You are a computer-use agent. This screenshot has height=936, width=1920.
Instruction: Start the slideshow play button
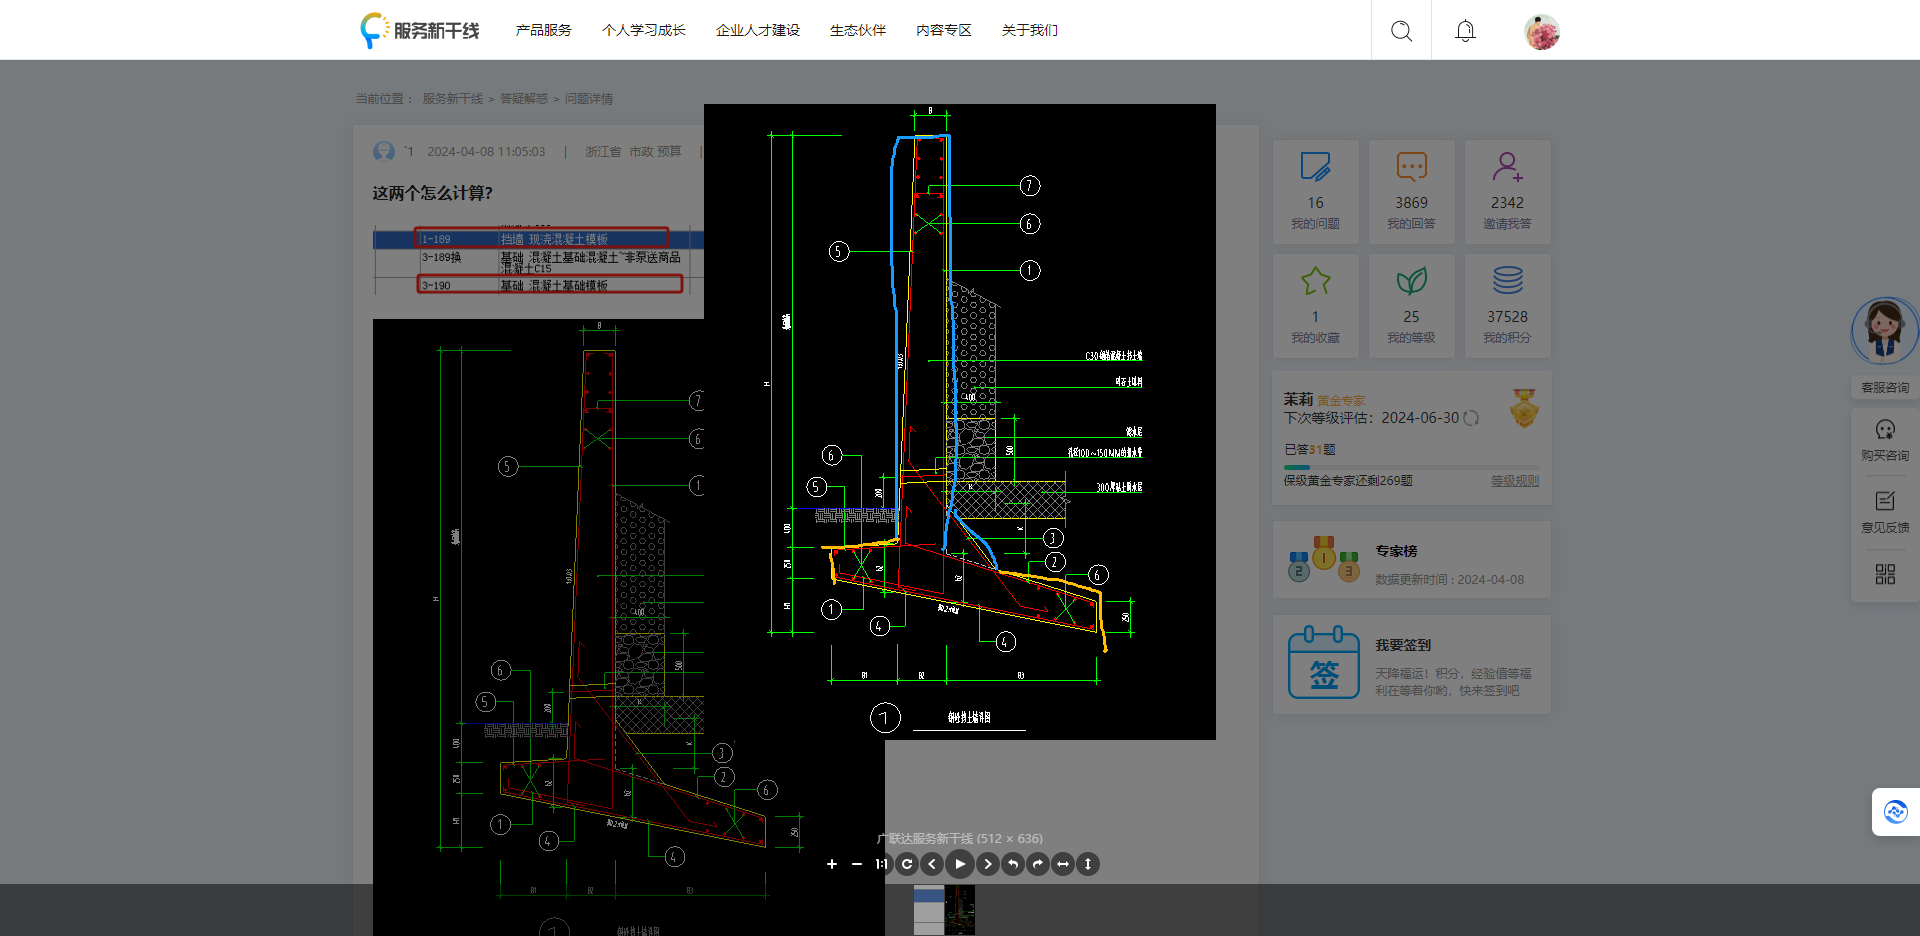[960, 864]
